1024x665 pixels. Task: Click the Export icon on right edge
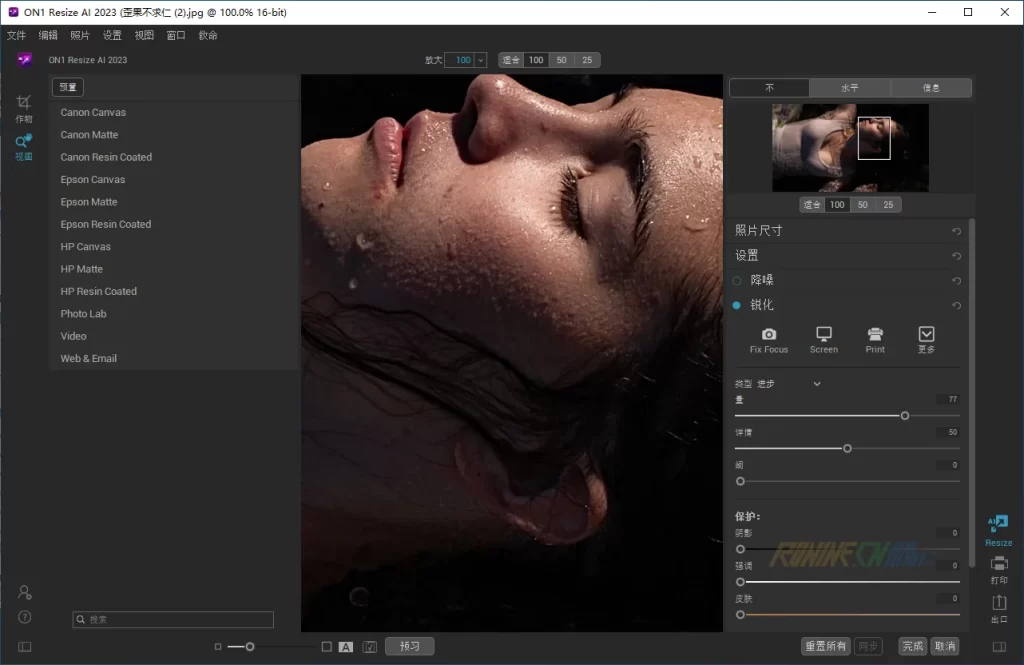(x=998, y=603)
